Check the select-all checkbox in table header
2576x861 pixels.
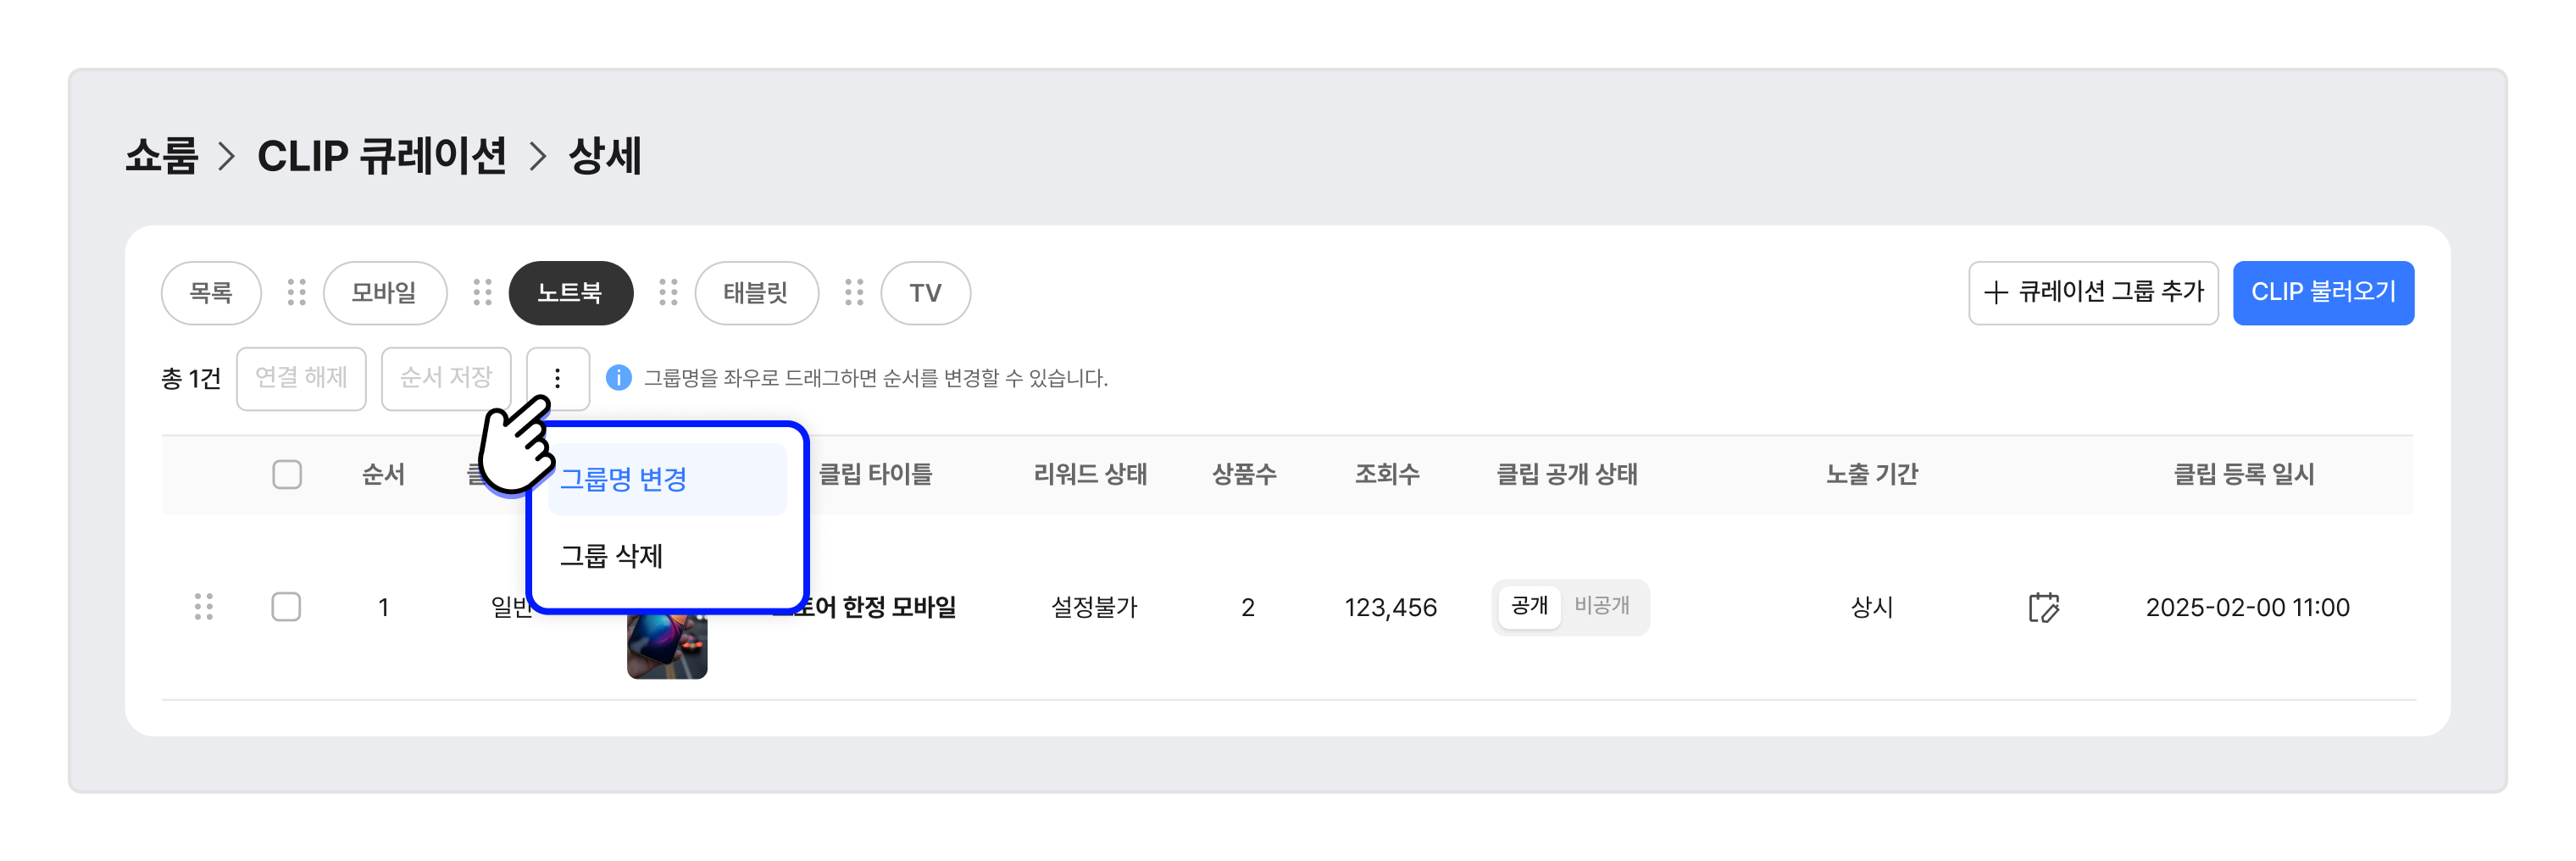coord(287,474)
